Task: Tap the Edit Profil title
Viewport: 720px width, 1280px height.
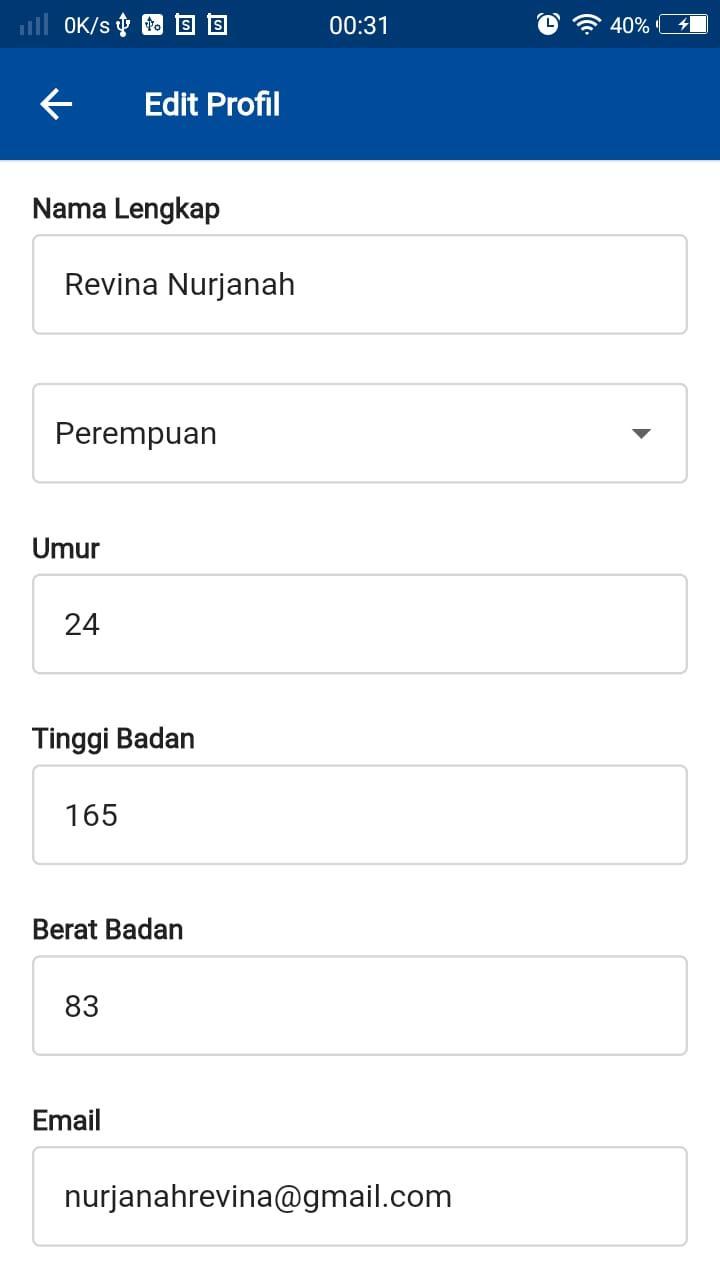Action: pos(212,105)
